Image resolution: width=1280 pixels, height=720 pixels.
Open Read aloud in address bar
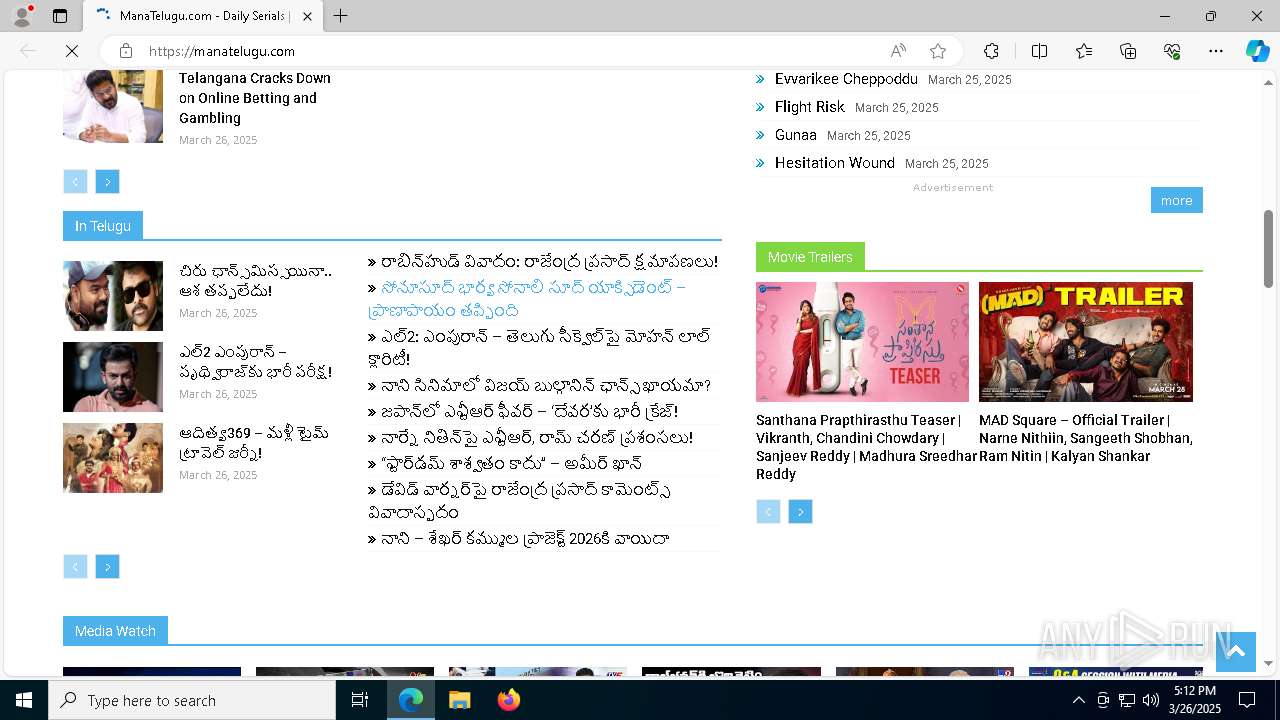coord(898,51)
